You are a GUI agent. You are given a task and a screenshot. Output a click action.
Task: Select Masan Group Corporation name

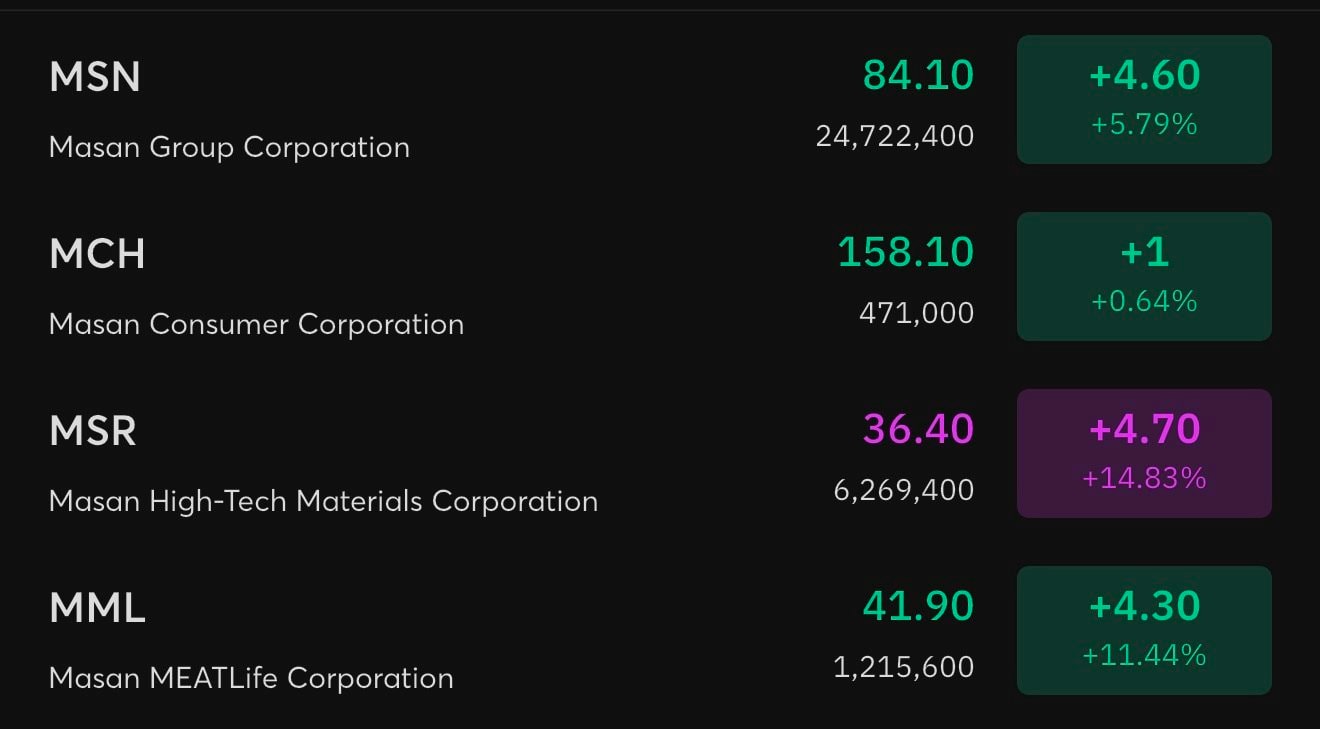pos(229,147)
